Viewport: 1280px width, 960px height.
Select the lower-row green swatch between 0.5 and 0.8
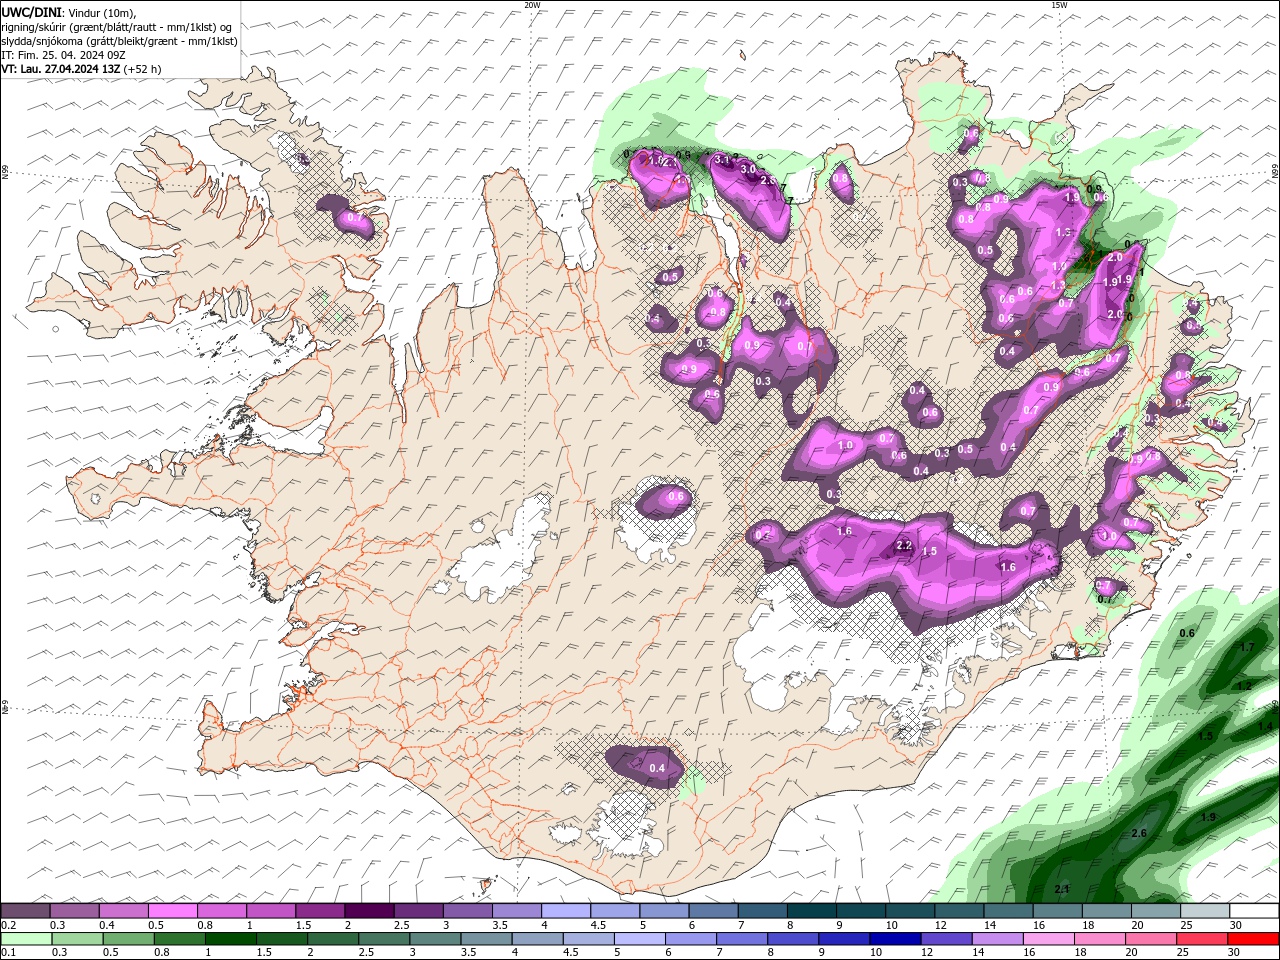coord(128,939)
